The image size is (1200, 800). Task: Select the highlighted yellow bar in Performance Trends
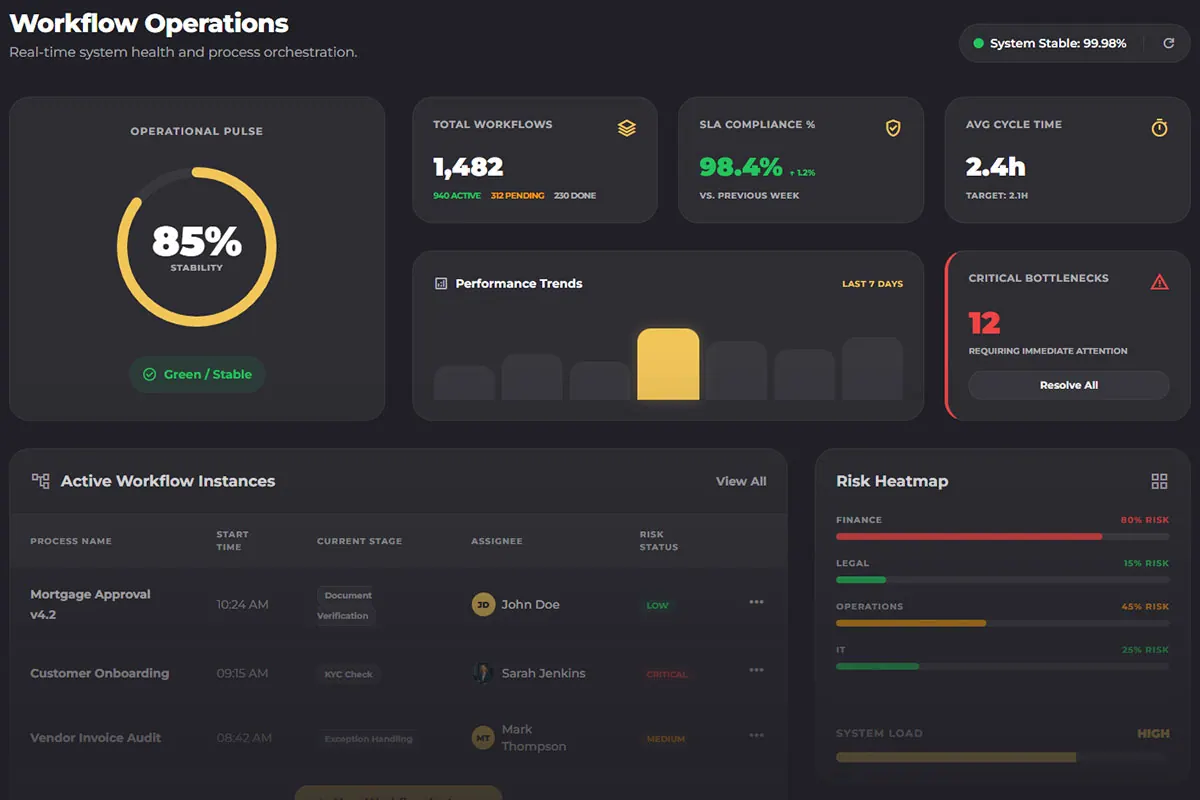668,364
